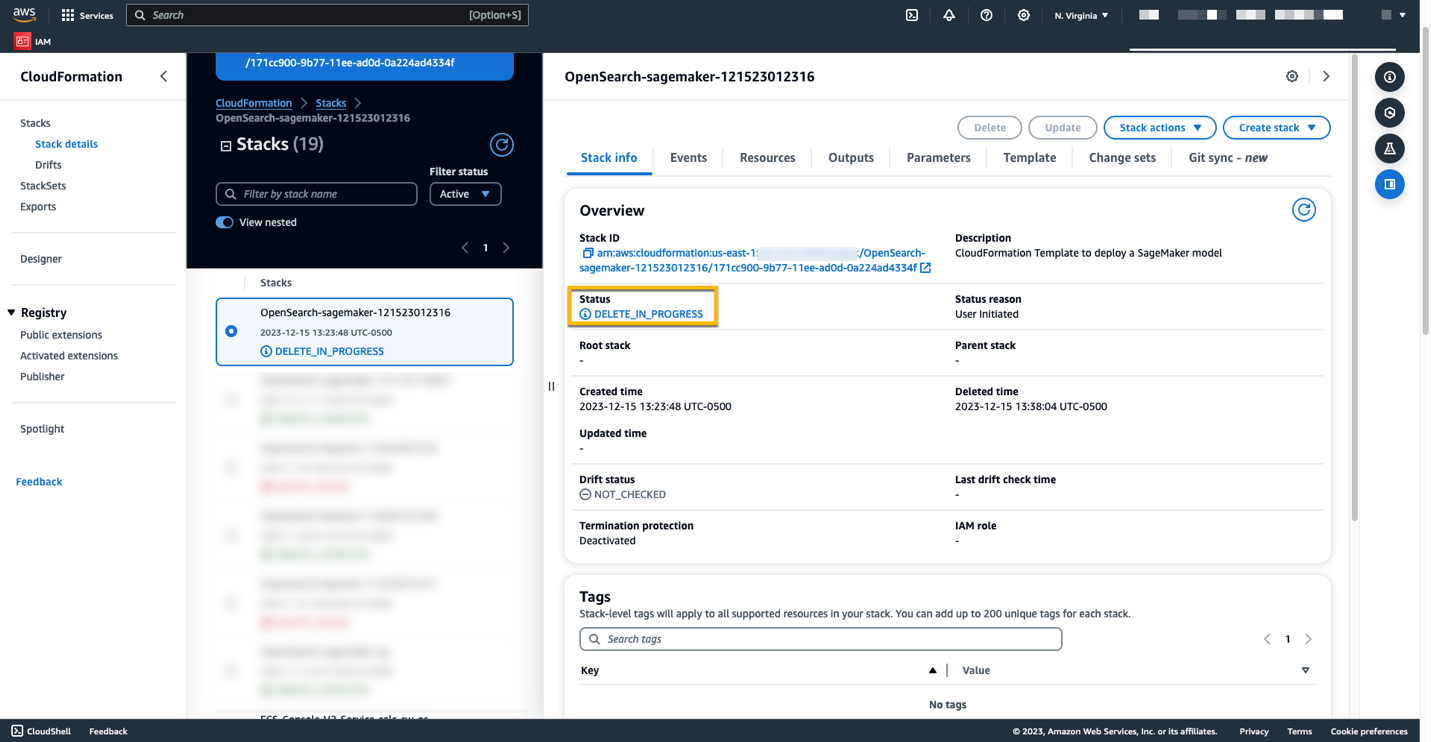1431x742 pixels.
Task: Open the notifications bell
Action: pyautogui.click(x=949, y=15)
